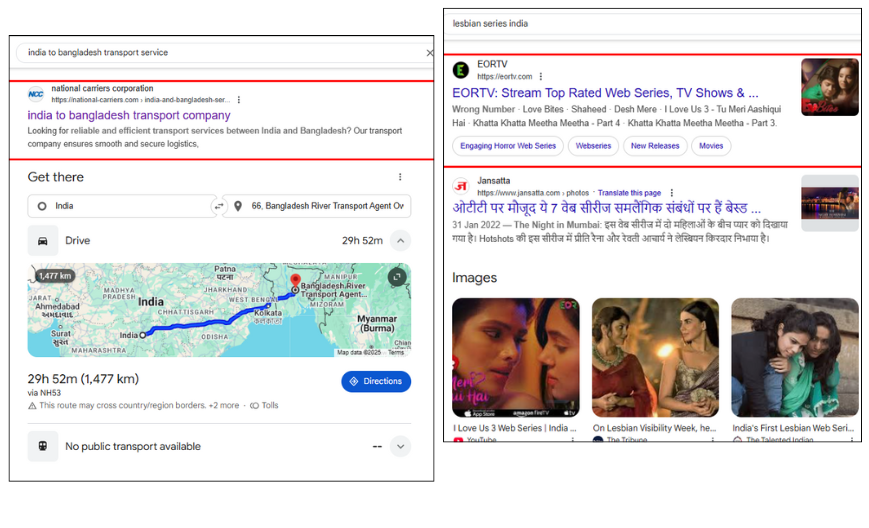Select Engaging Horror Web Series chip
Screen dimensions: 869x528
coord(508,146)
